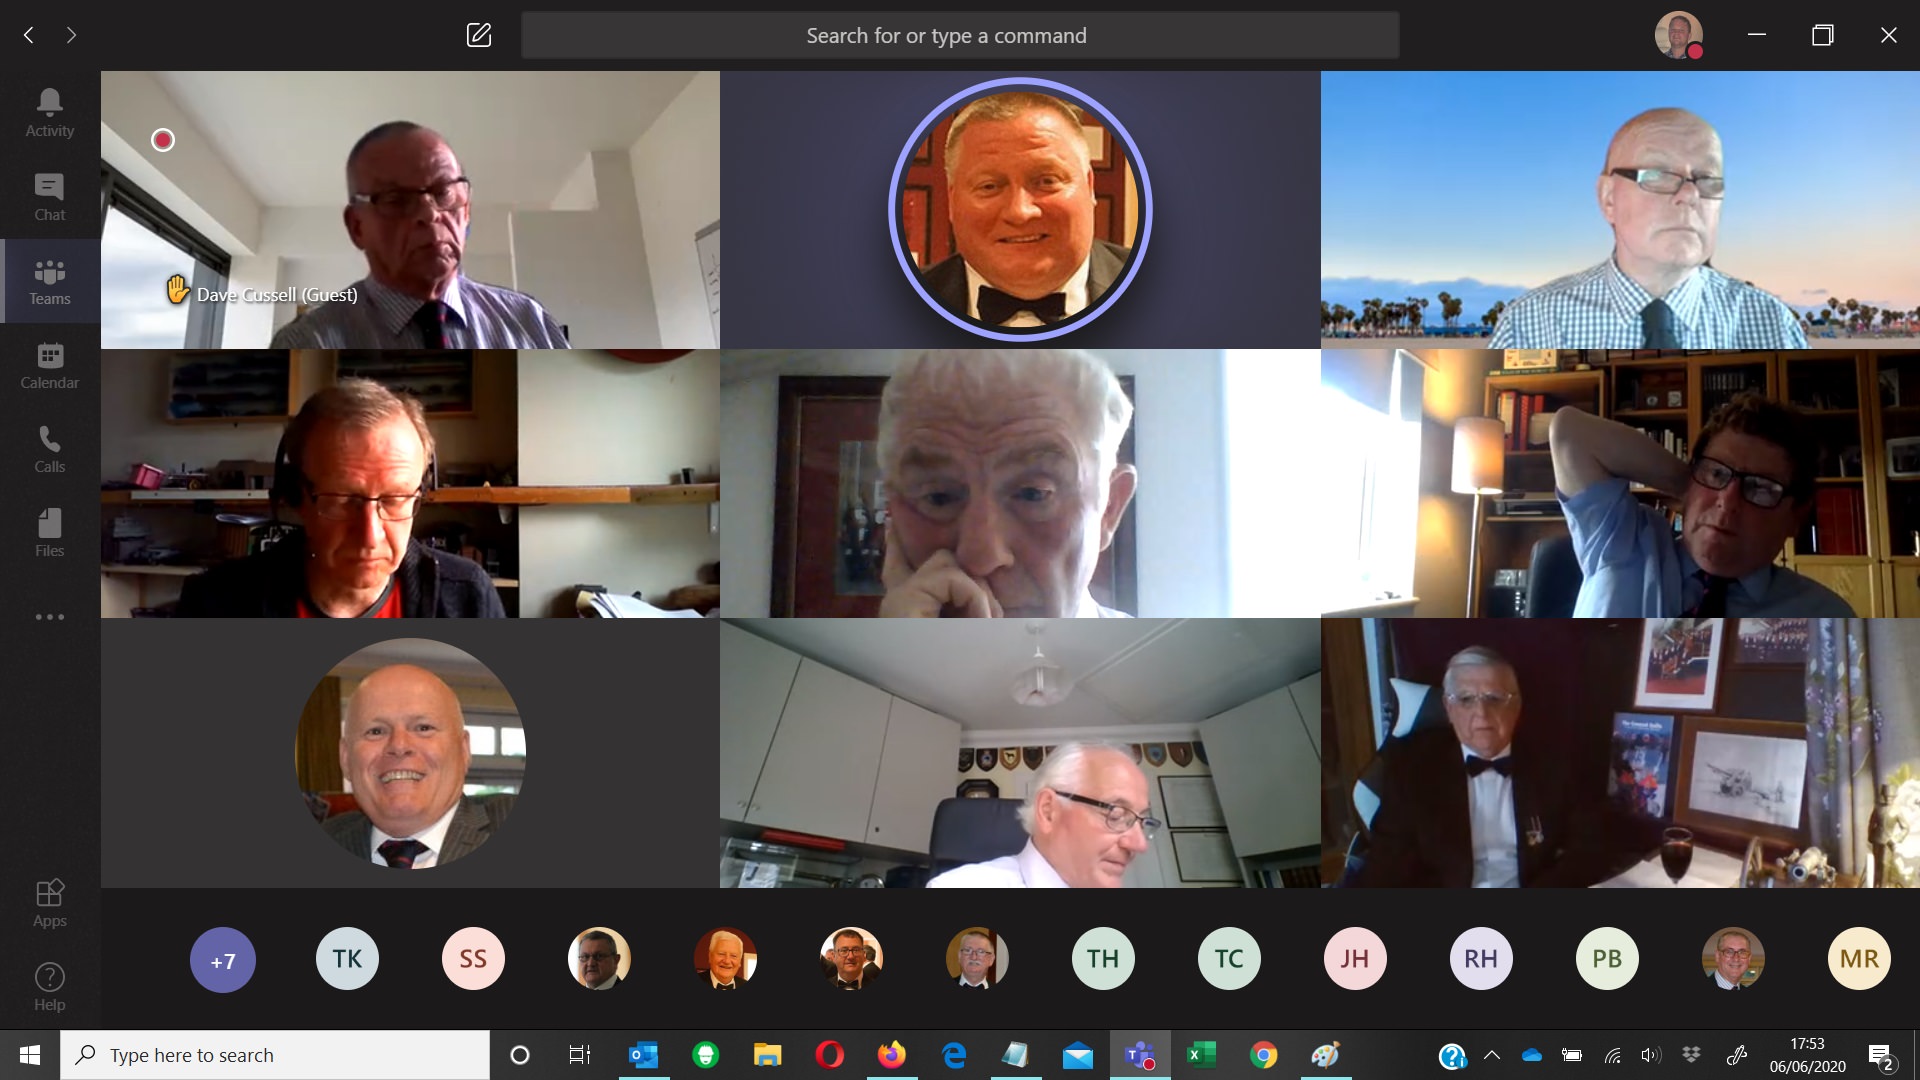Go back with the left arrow

(29, 35)
